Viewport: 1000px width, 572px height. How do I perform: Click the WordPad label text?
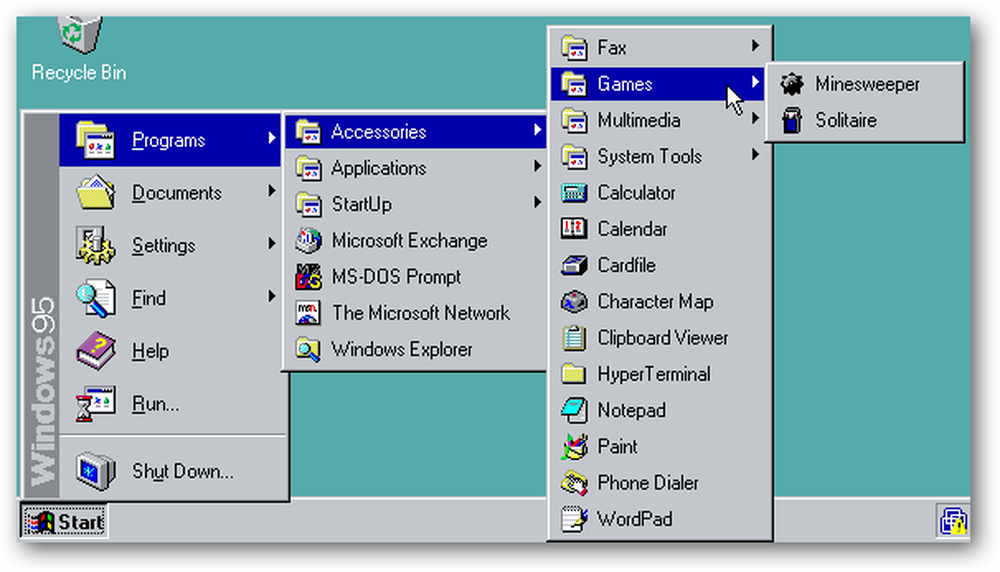(635, 519)
